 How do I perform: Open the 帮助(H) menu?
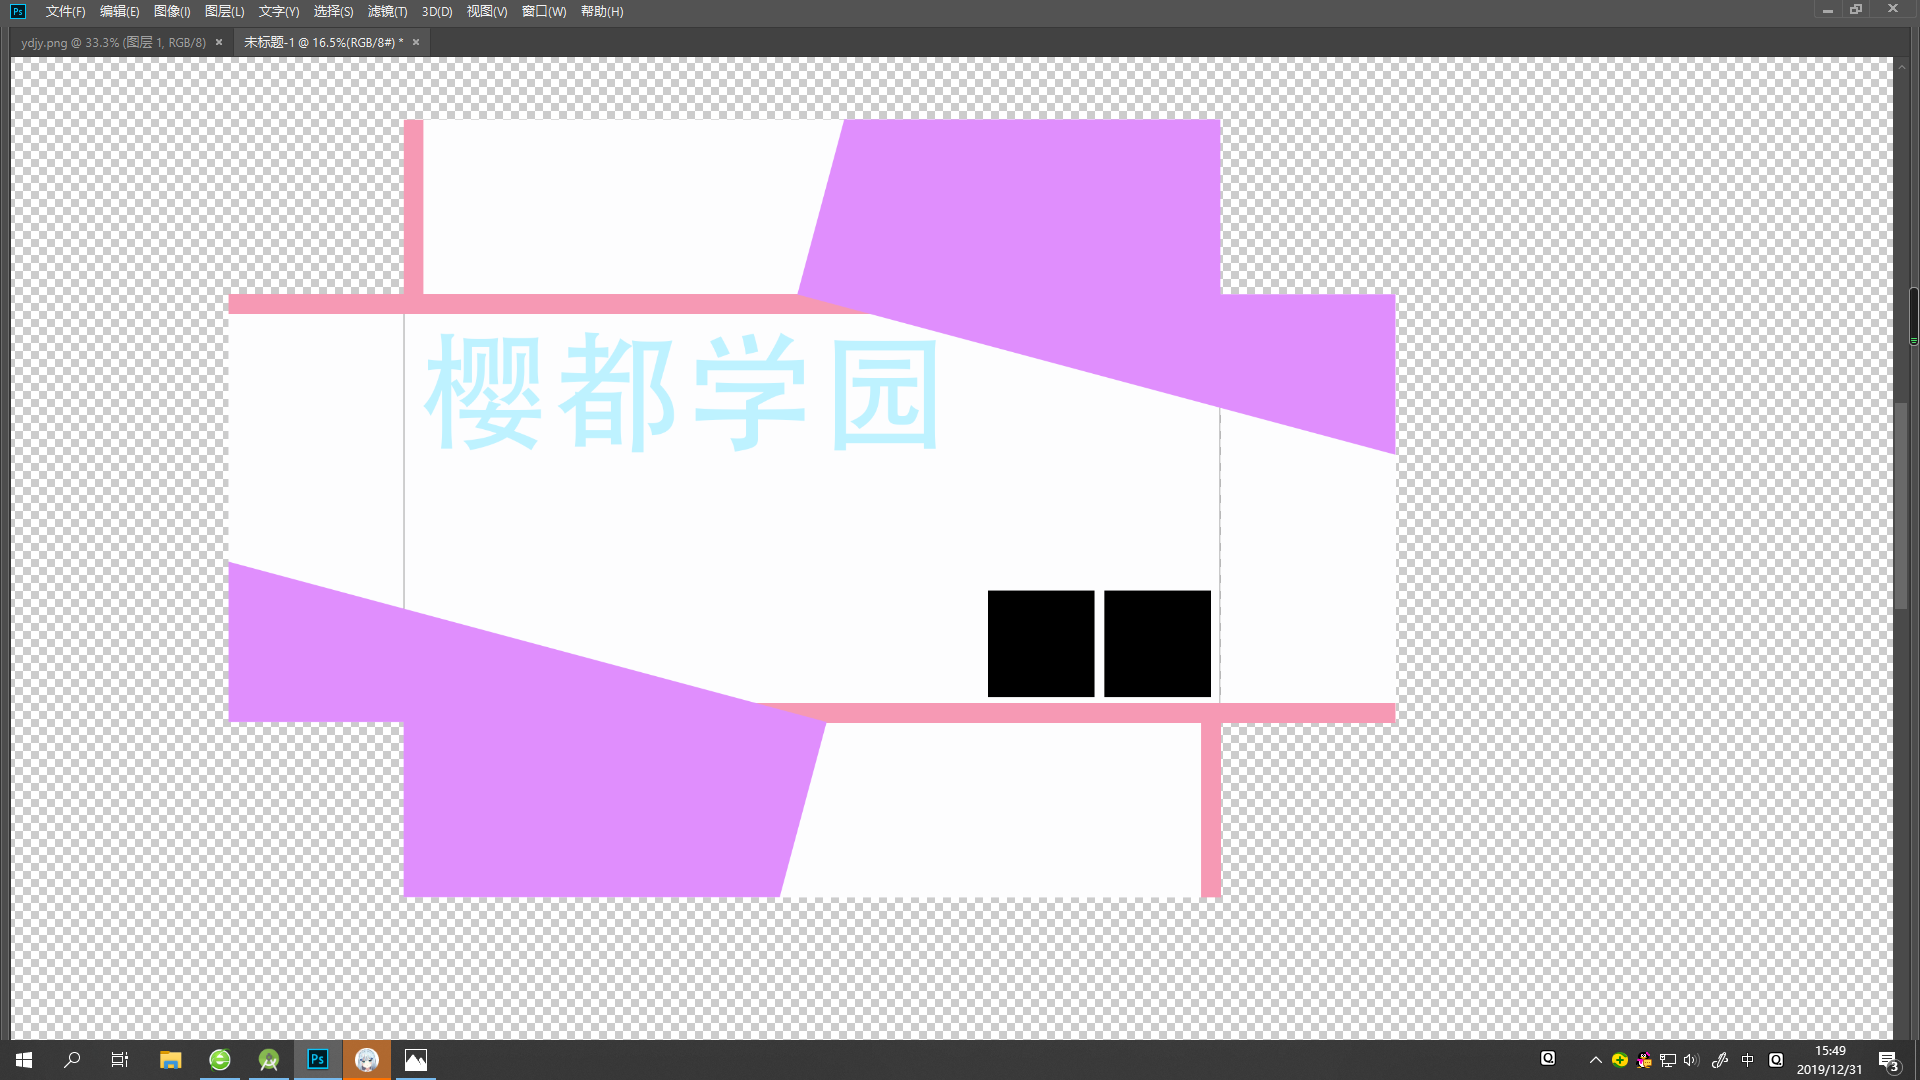pyautogui.click(x=602, y=12)
